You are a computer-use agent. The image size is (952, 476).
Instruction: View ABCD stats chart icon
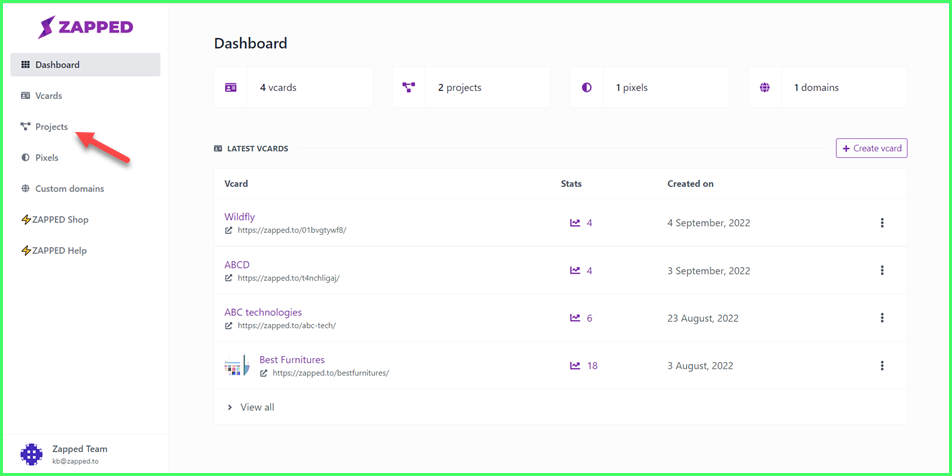pyautogui.click(x=575, y=270)
